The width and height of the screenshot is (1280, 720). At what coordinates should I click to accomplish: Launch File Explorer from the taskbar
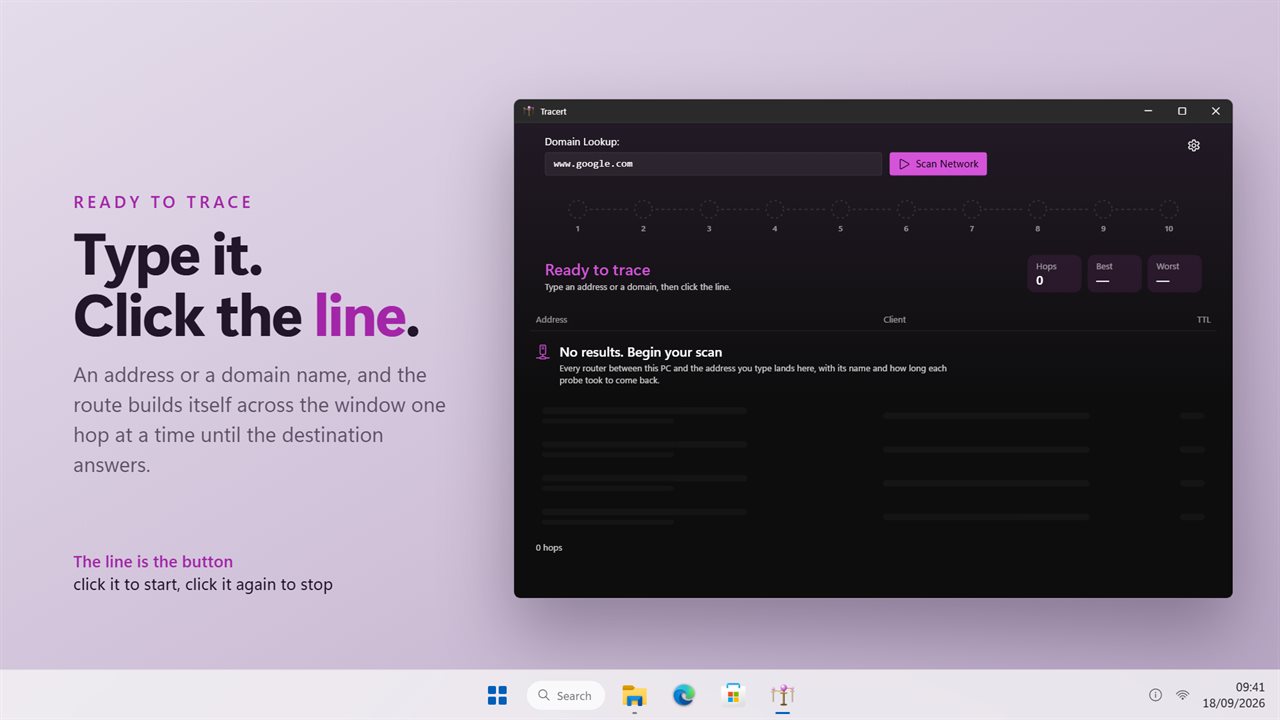pos(634,695)
